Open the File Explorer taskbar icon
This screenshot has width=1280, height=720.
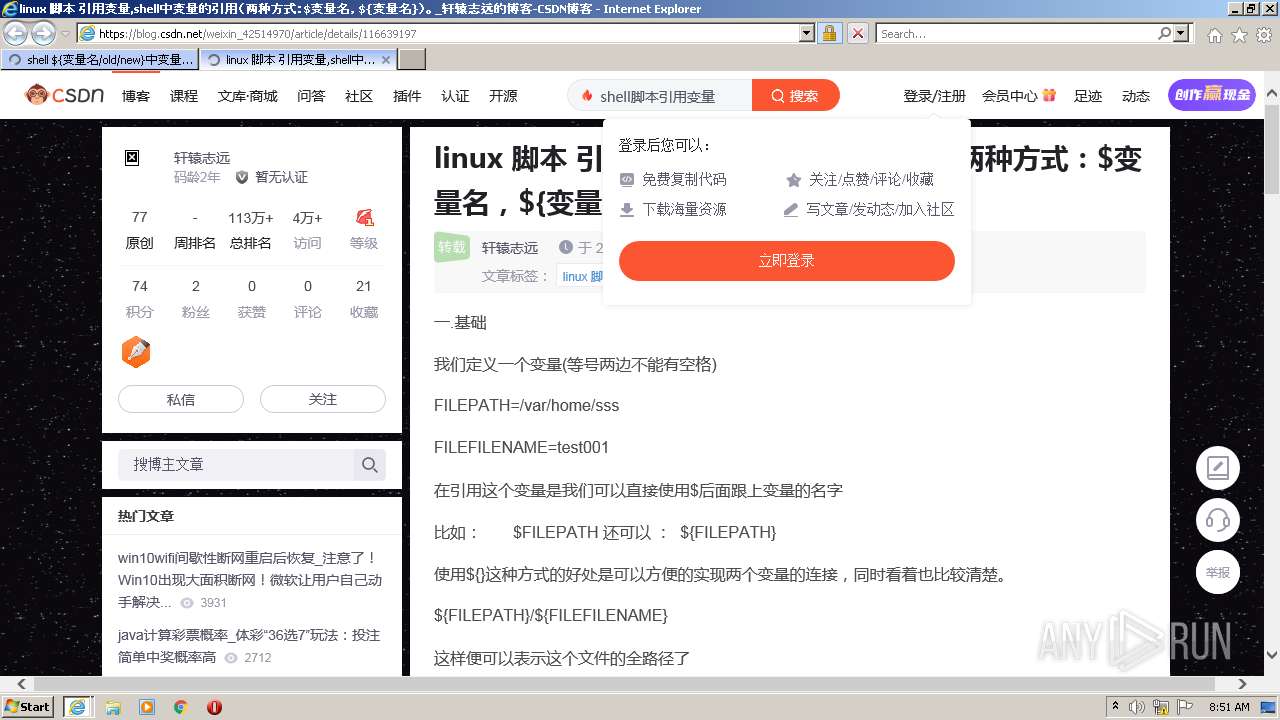113,707
